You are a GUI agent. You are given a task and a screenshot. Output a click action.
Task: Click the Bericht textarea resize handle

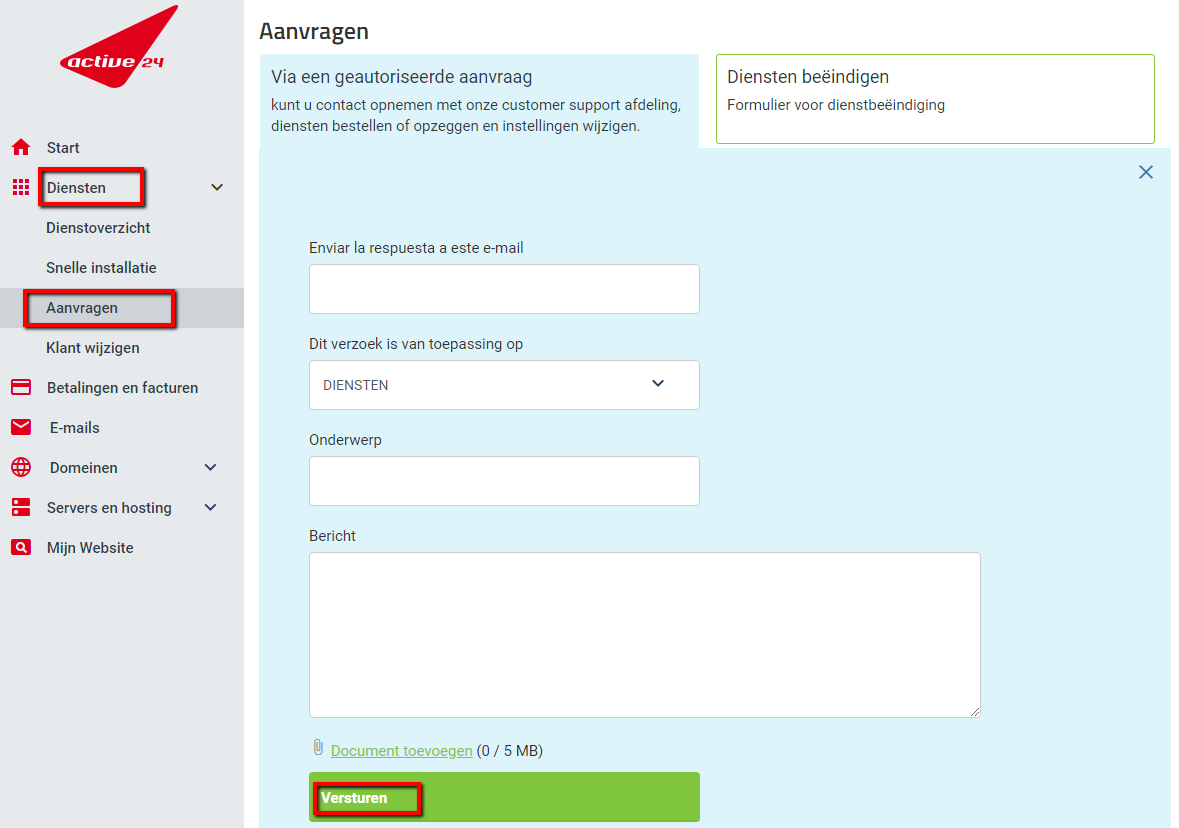coord(974,711)
